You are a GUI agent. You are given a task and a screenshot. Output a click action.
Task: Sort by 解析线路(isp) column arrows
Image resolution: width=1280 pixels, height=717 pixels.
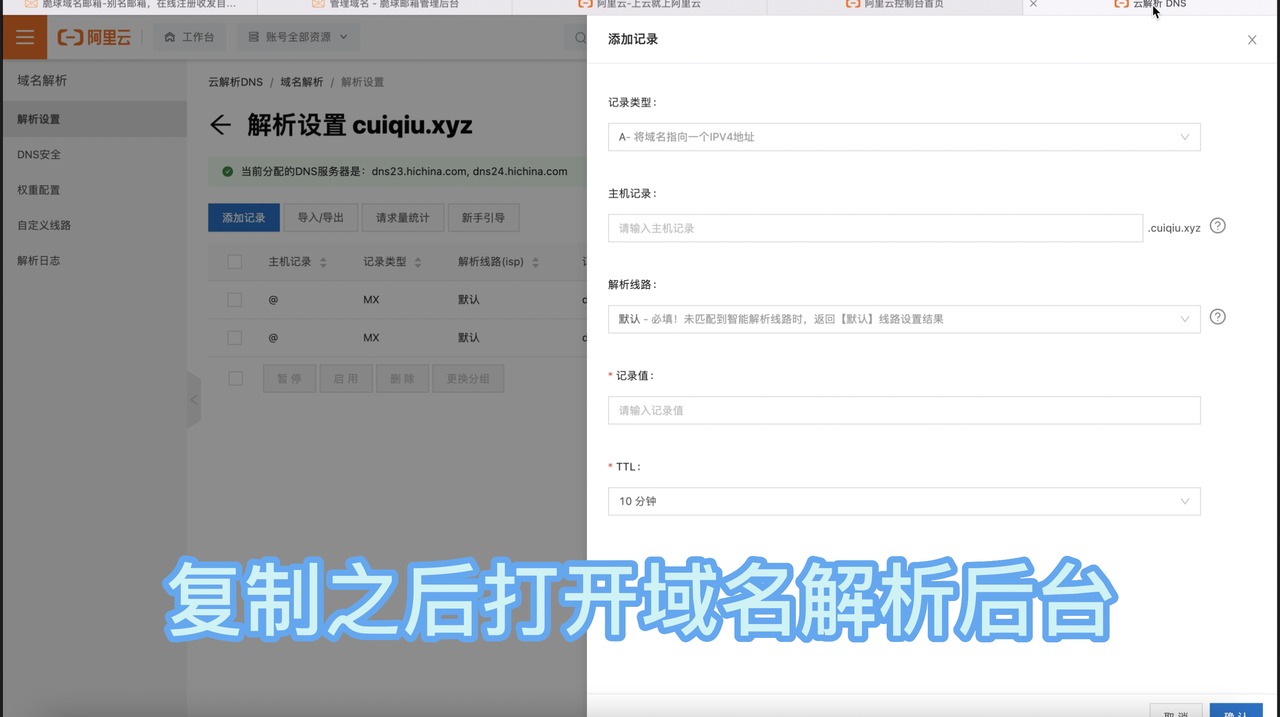[x=535, y=263]
